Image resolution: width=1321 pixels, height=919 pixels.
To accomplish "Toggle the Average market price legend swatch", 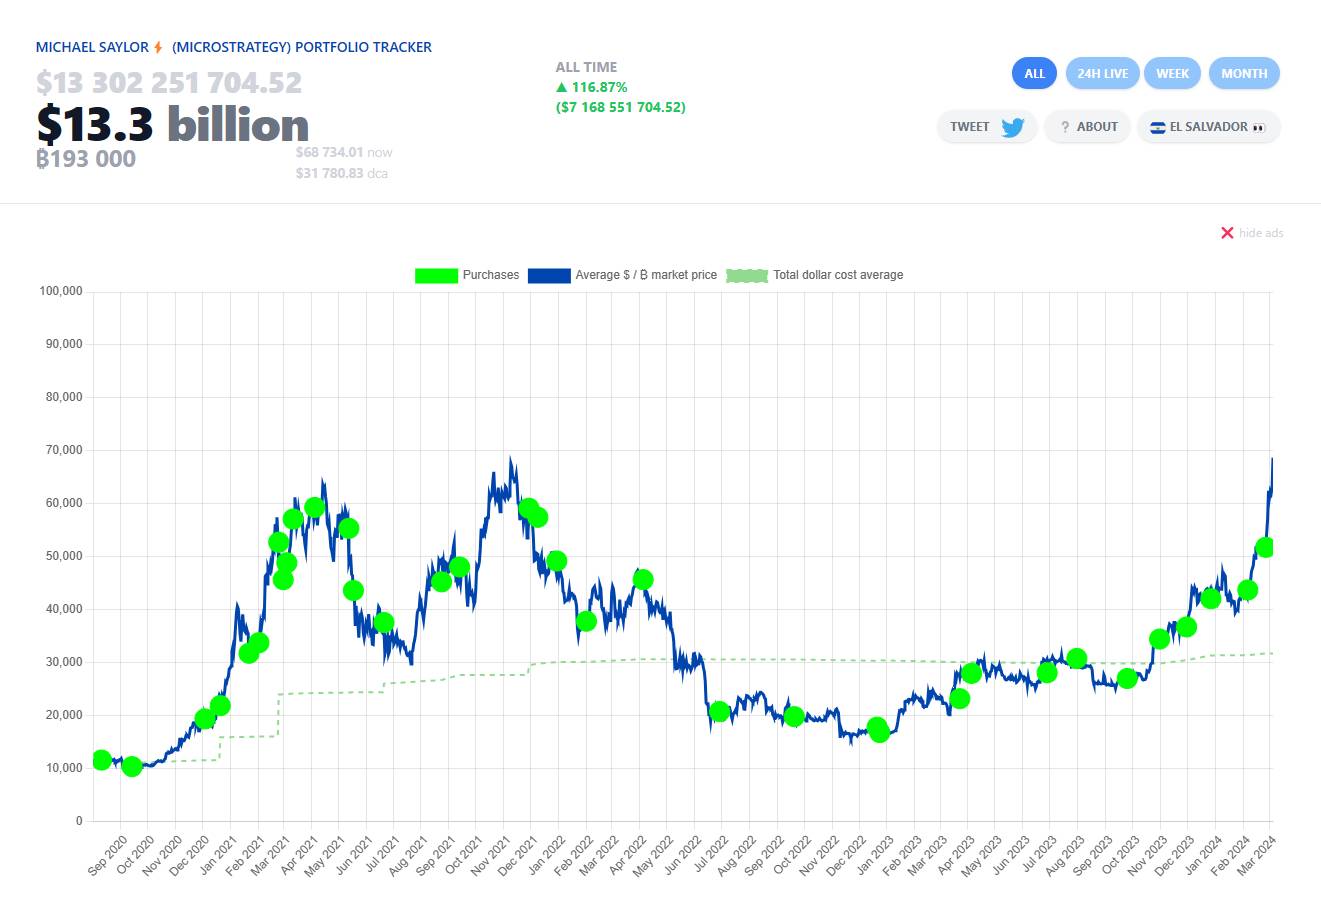I will point(549,275).
